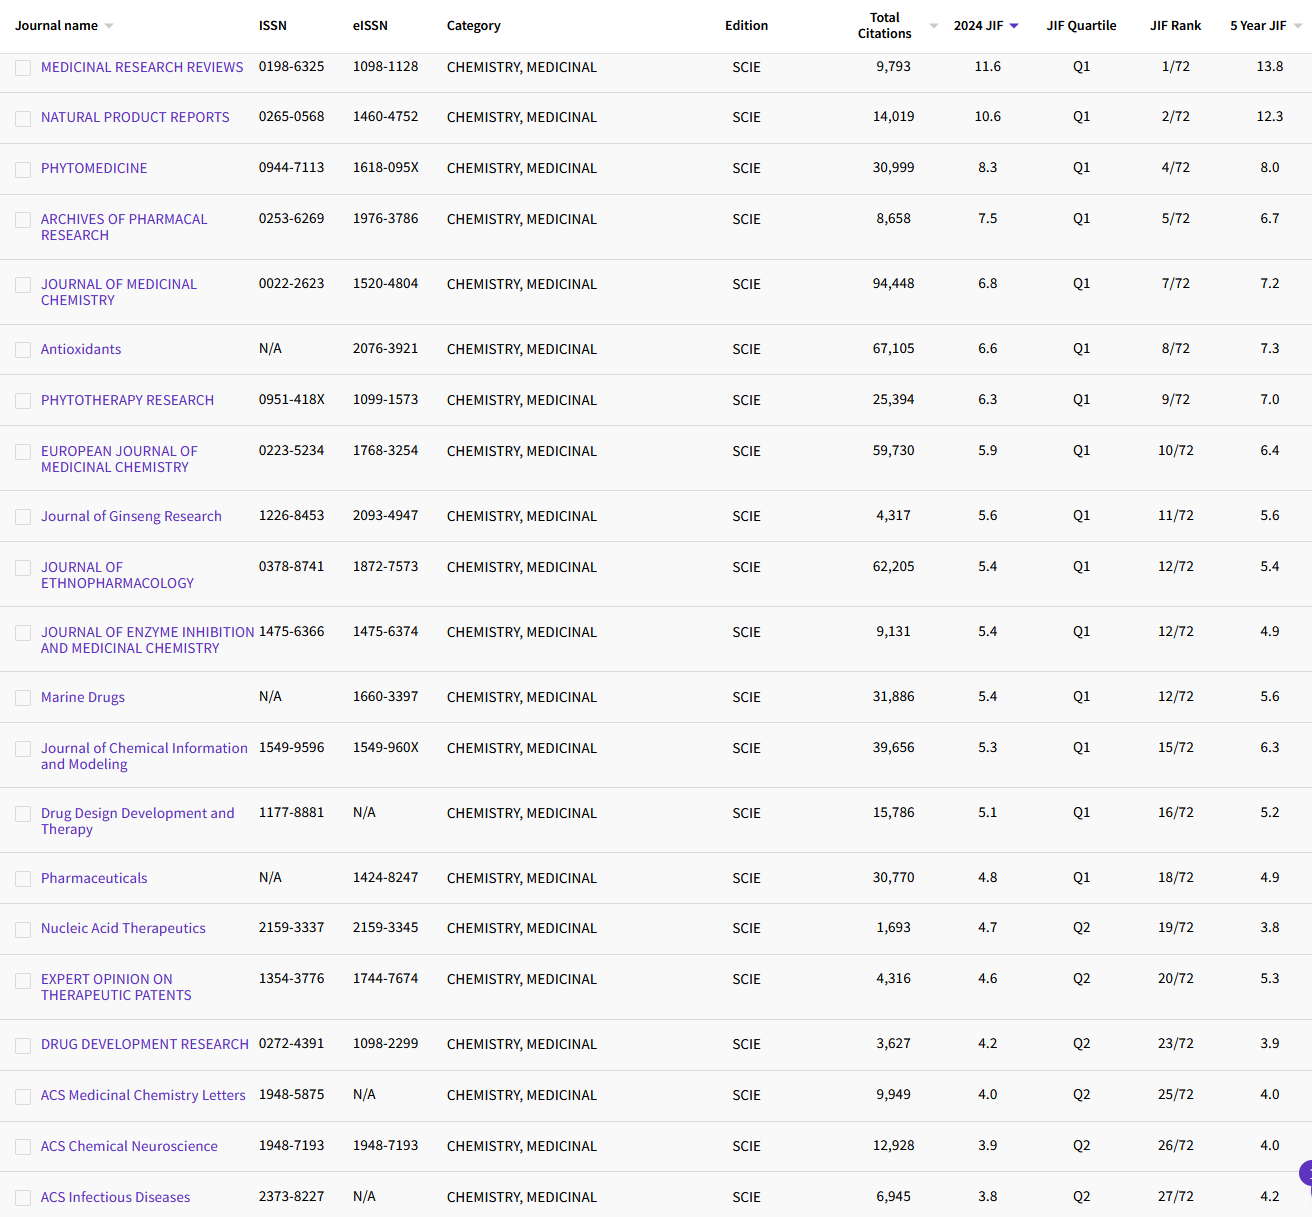Open the Natural Product Reports journal link
Image resolution: width=1312 pixels, height=1217 pixels.
coord(135,117)
